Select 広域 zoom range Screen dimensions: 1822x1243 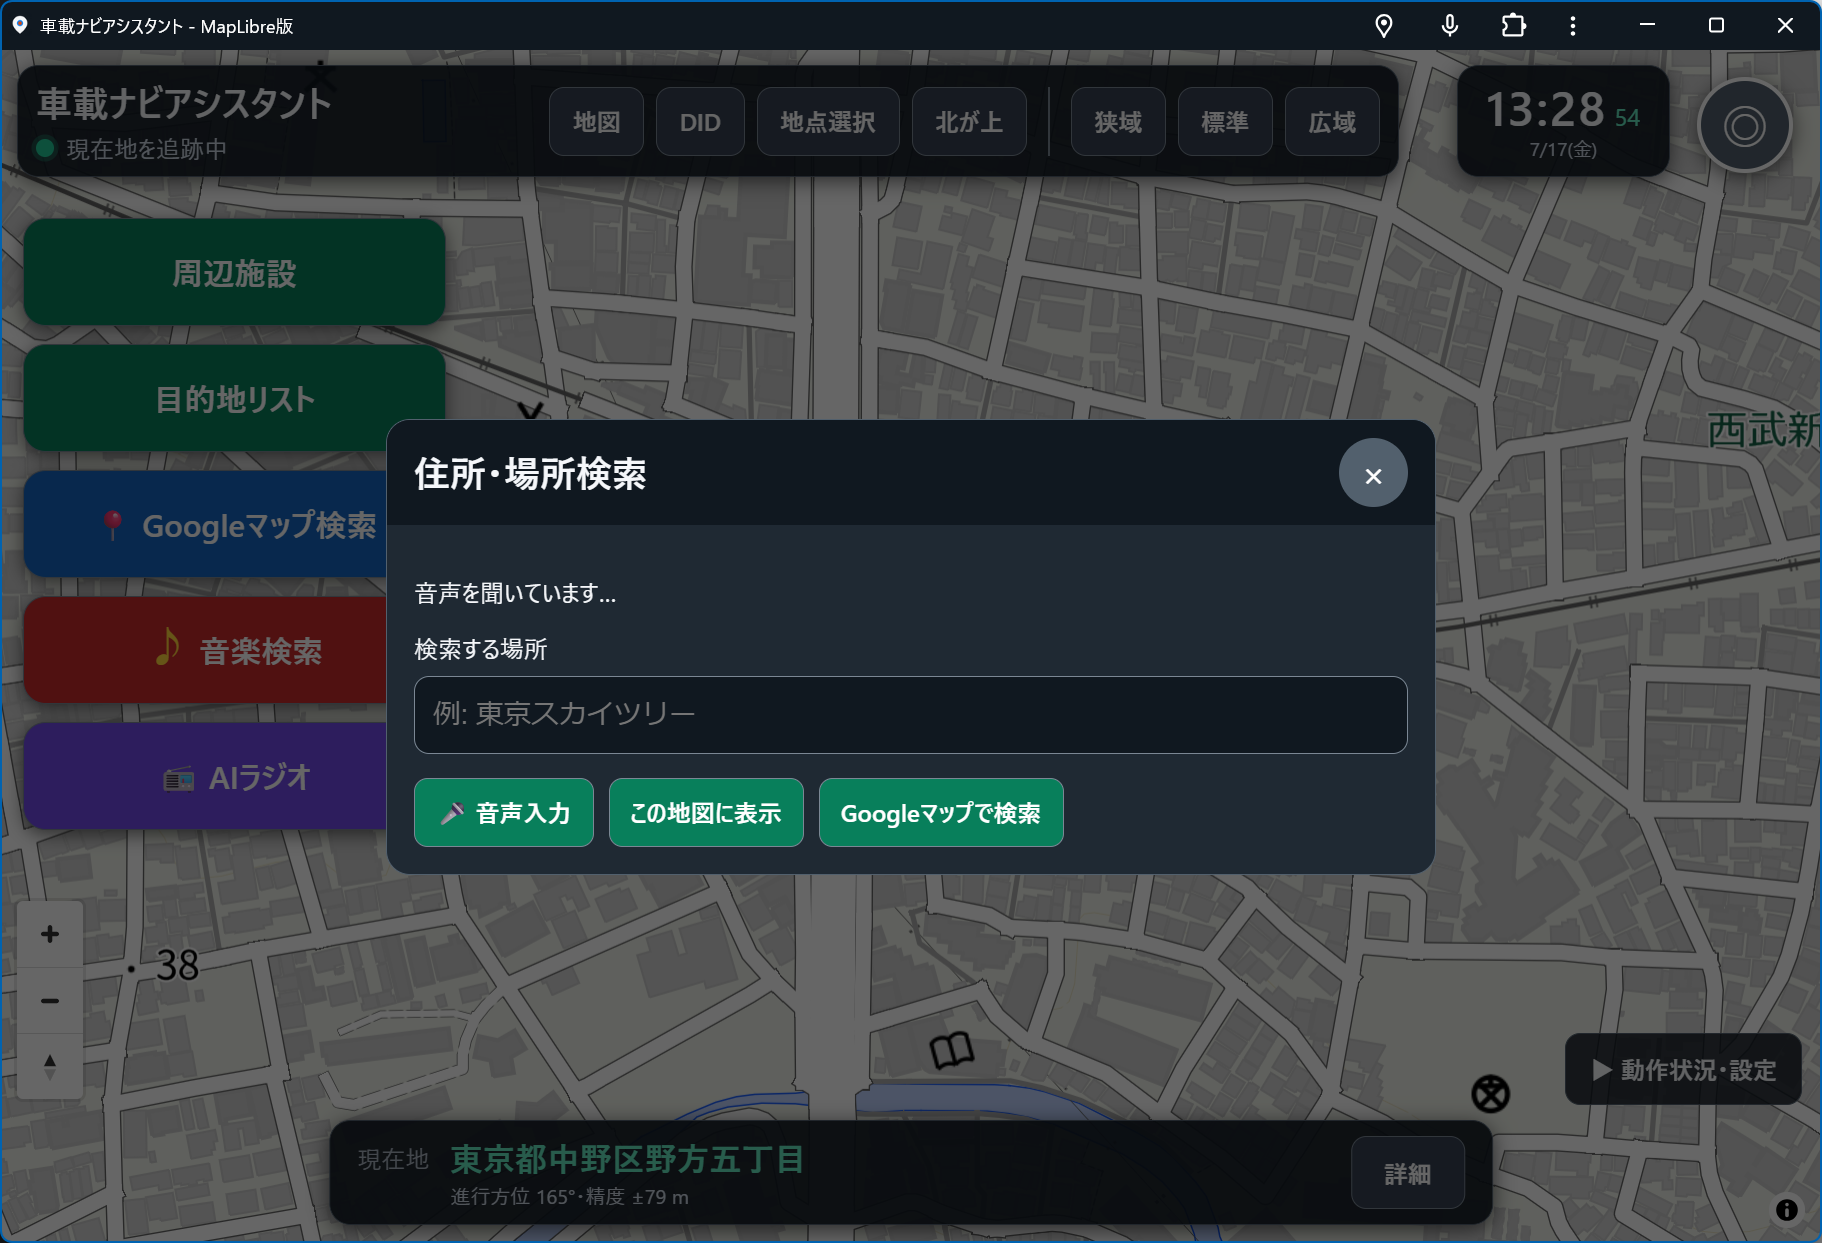(x=1332, y=122)
